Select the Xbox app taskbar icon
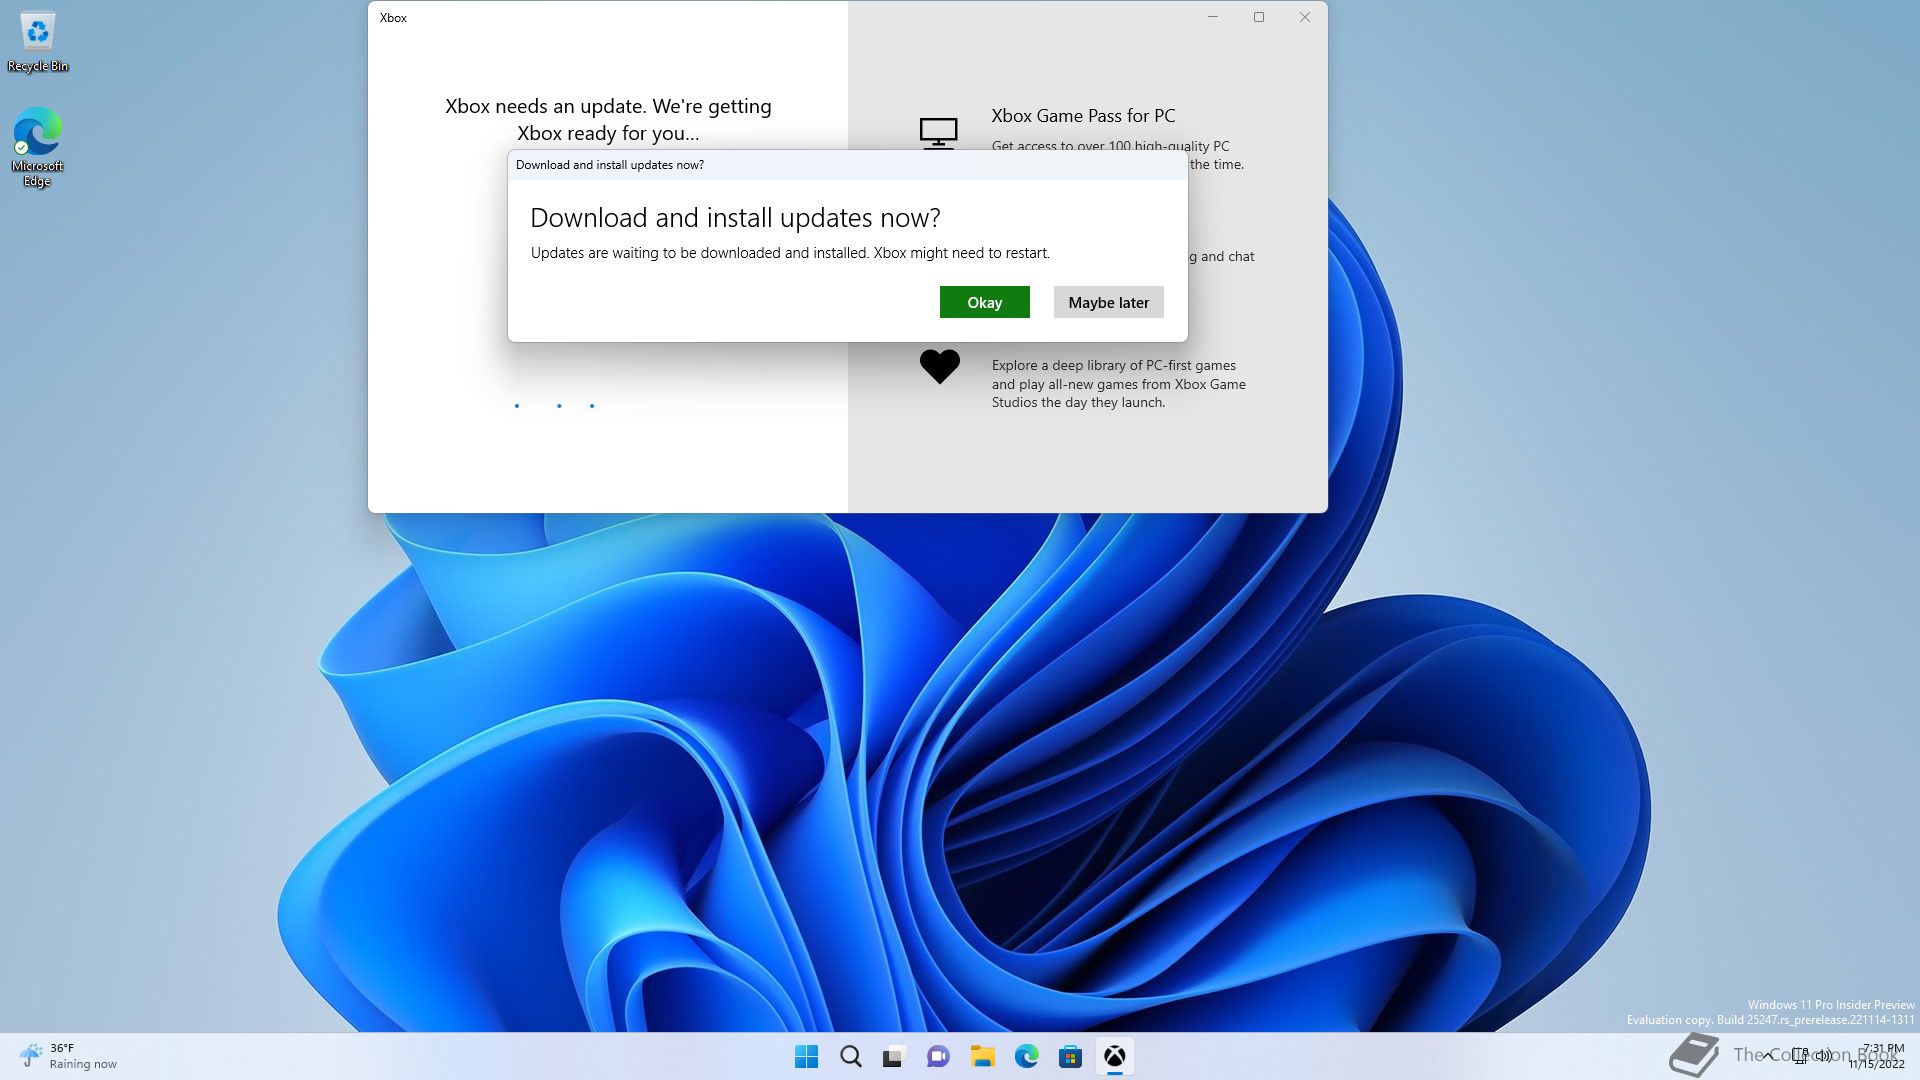 (1114, 1056)
